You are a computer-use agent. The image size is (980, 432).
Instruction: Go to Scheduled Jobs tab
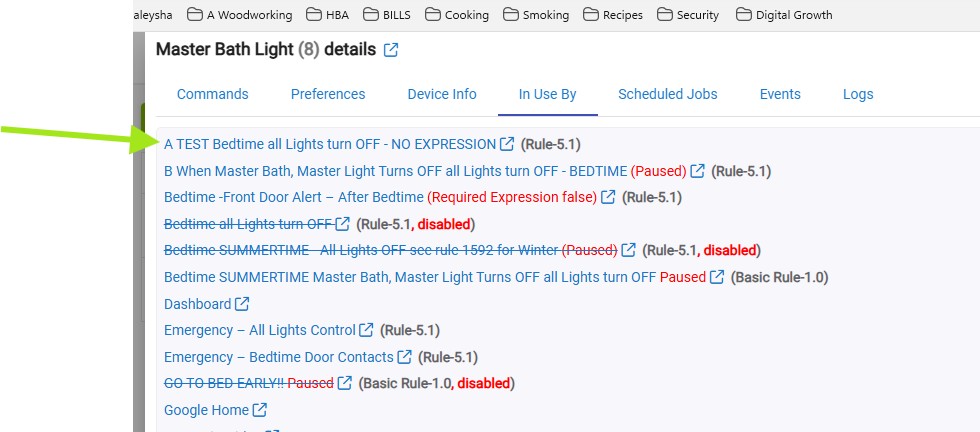pos(668,94)
